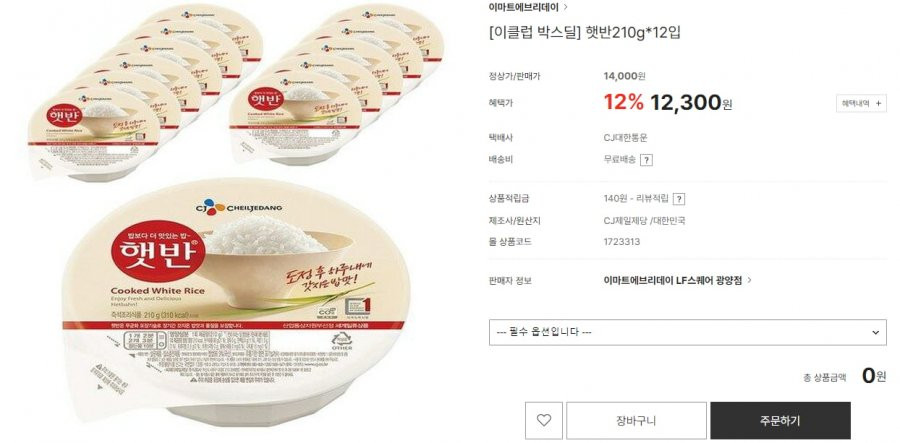Click the right stack of rice bowls image
Image resolution: width=900 pixels, height=443 pixels.
336,85
